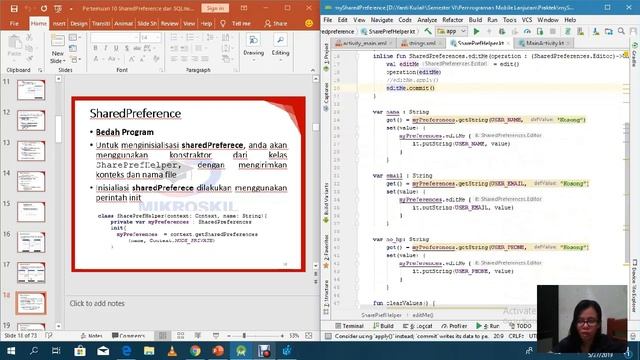
Task: Click the PowerPoint smiley feedback icon
Action: 309,23
